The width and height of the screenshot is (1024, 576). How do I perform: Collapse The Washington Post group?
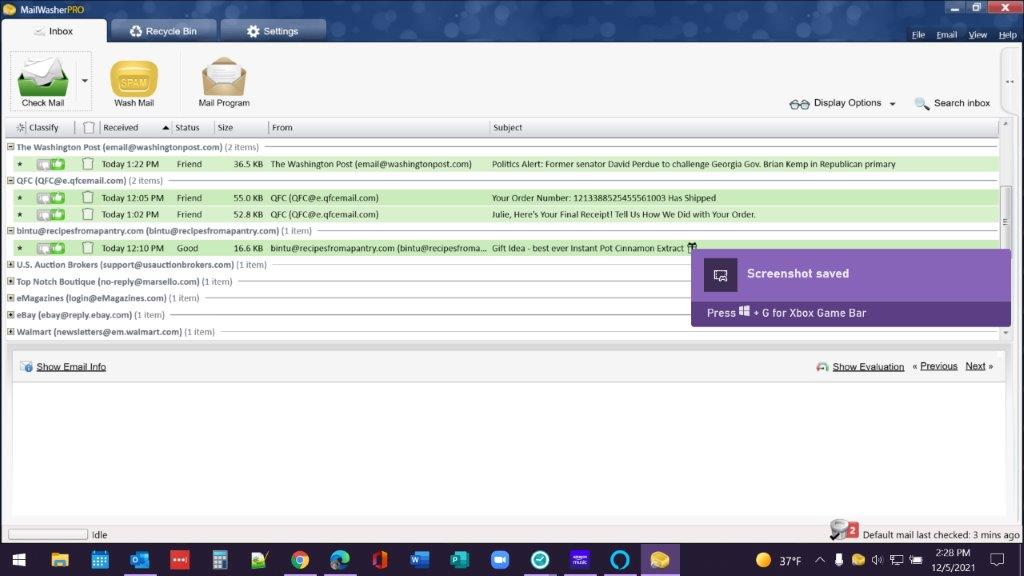tap(10, 147)
